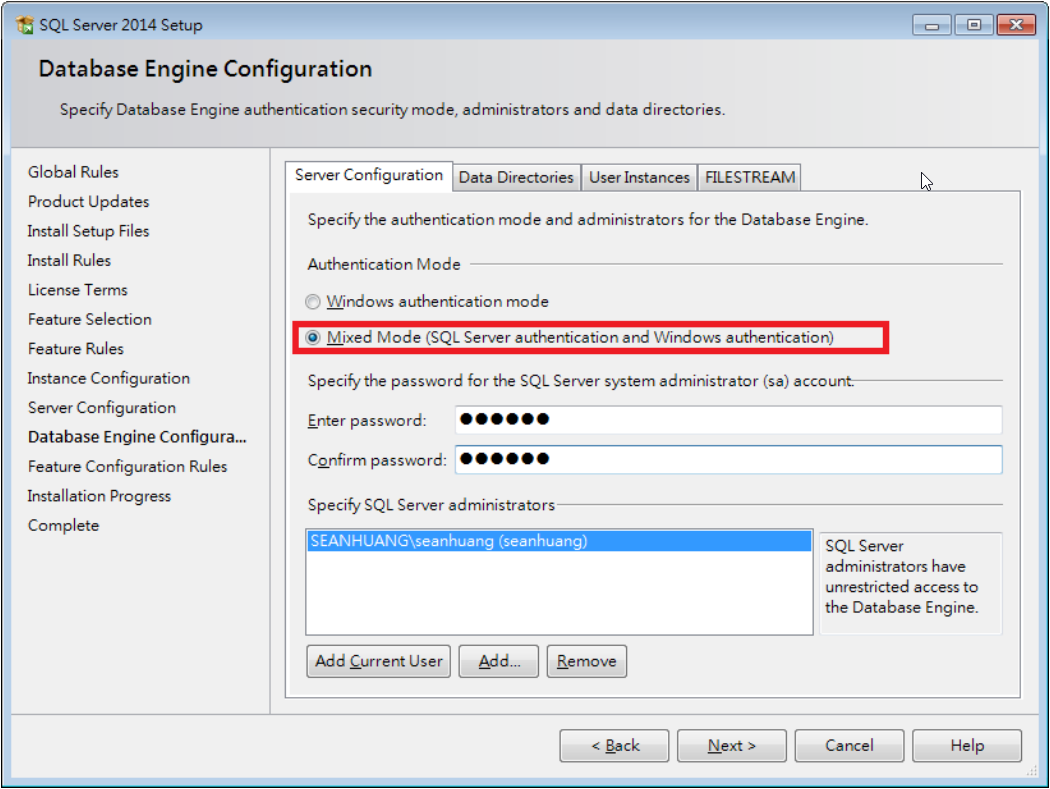The width and height of the screenshot is (1050, 789).
Task: Select License Terms in the left sidebar
Action: (x=77, y=290)
